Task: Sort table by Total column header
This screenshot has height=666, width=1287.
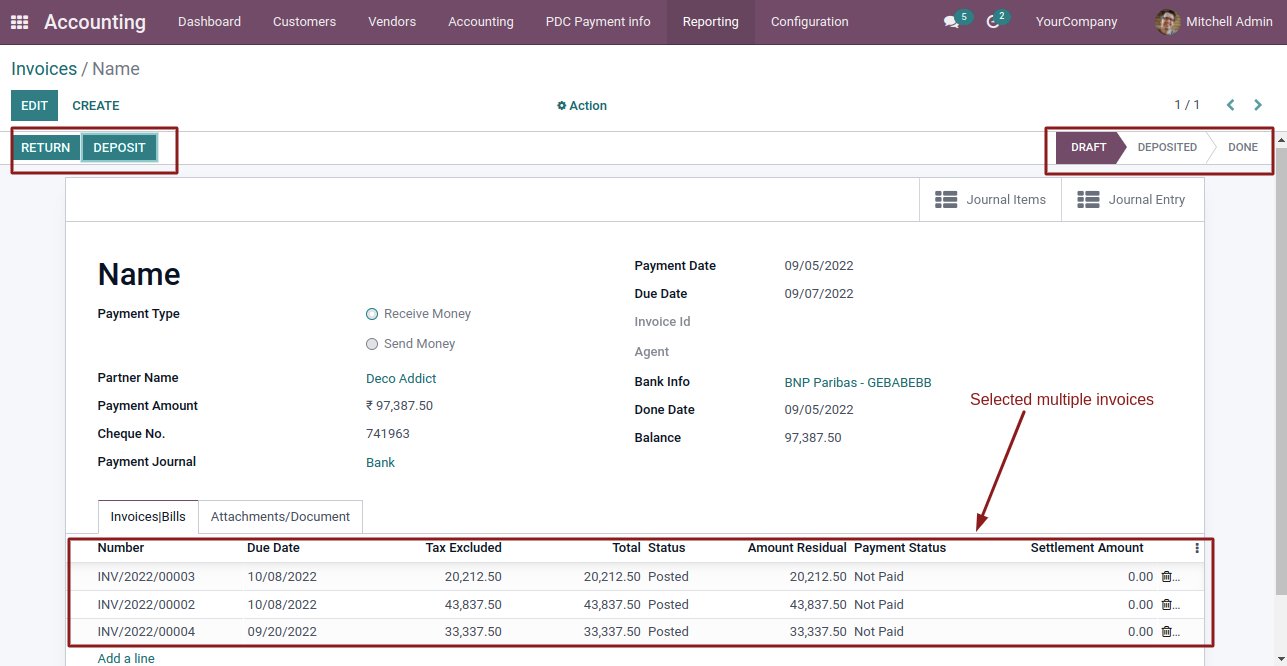Action: [x=626, y=548]
